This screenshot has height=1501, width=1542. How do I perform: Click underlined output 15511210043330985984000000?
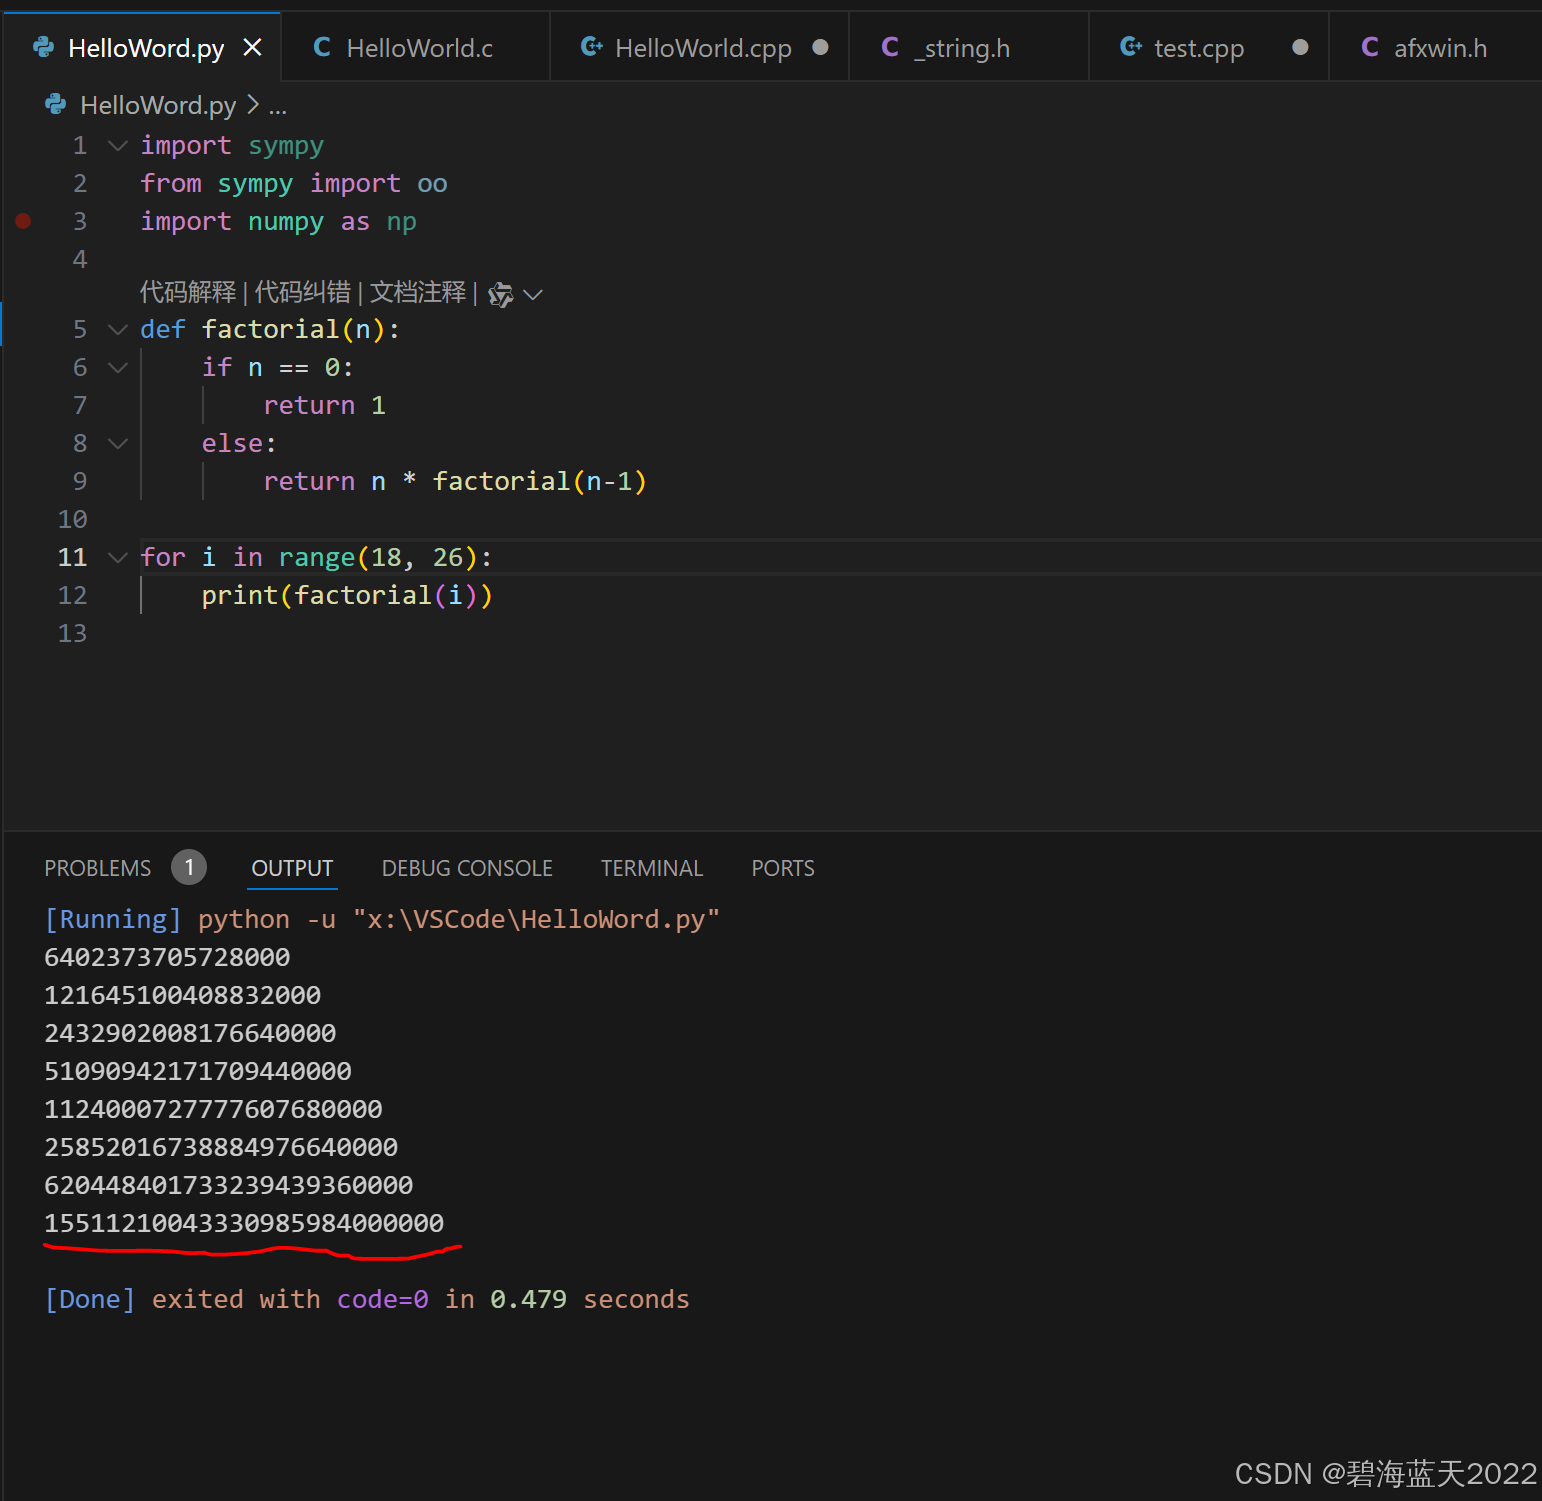tap(244, 1223)
